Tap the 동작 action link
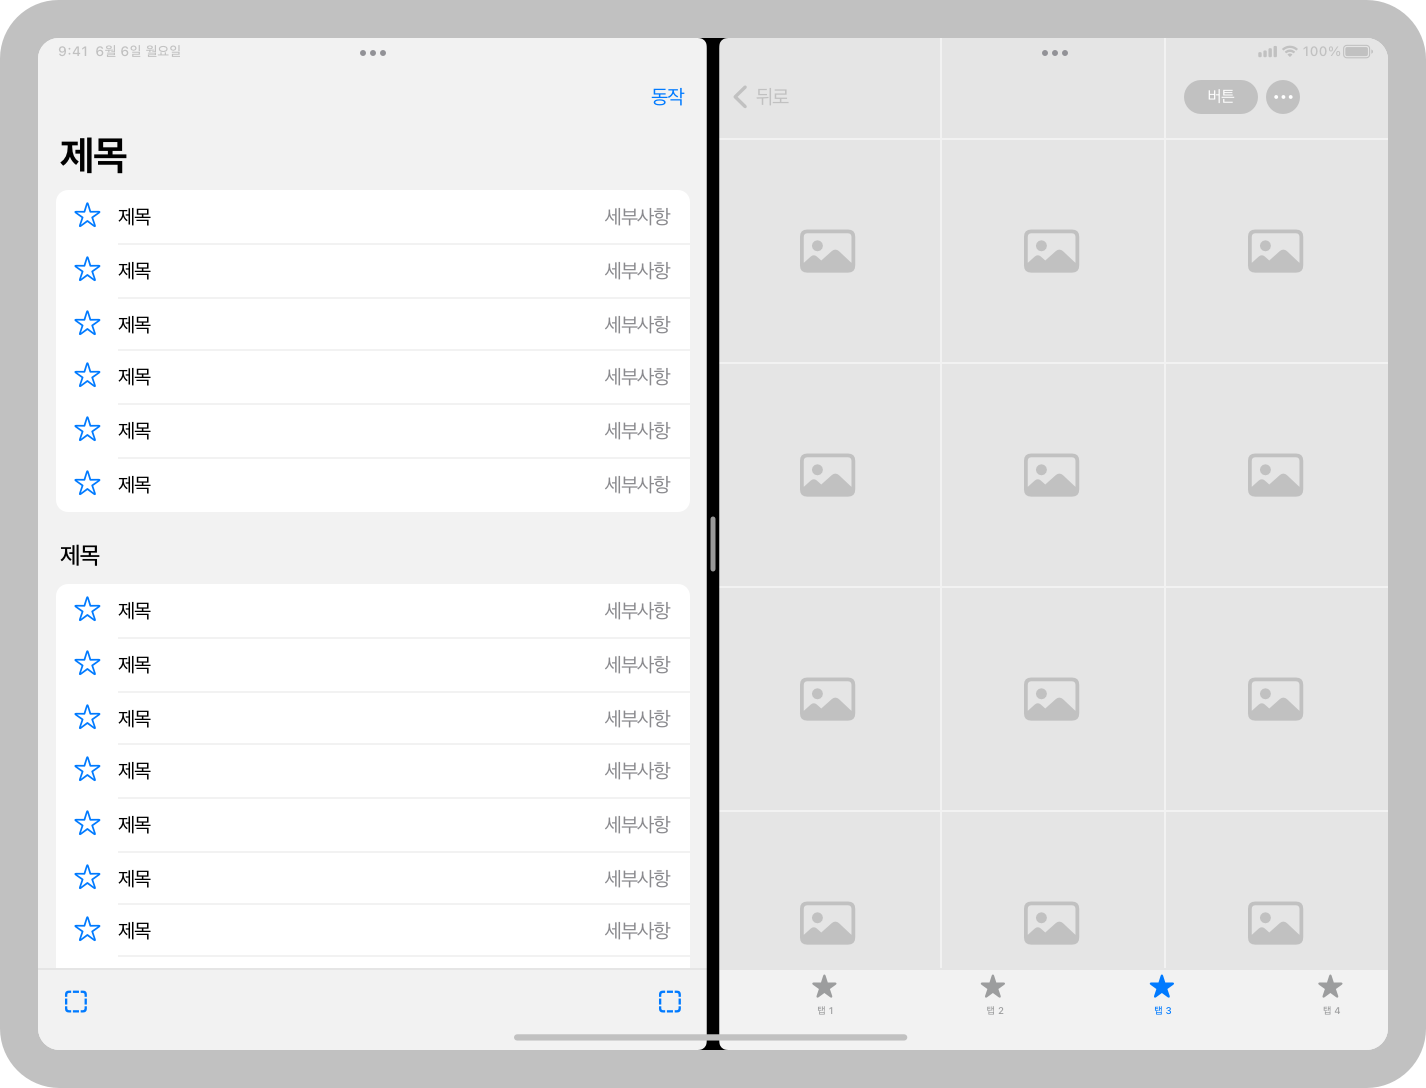The width and height of the screenshot is (1426, 1088). (666, 96)
